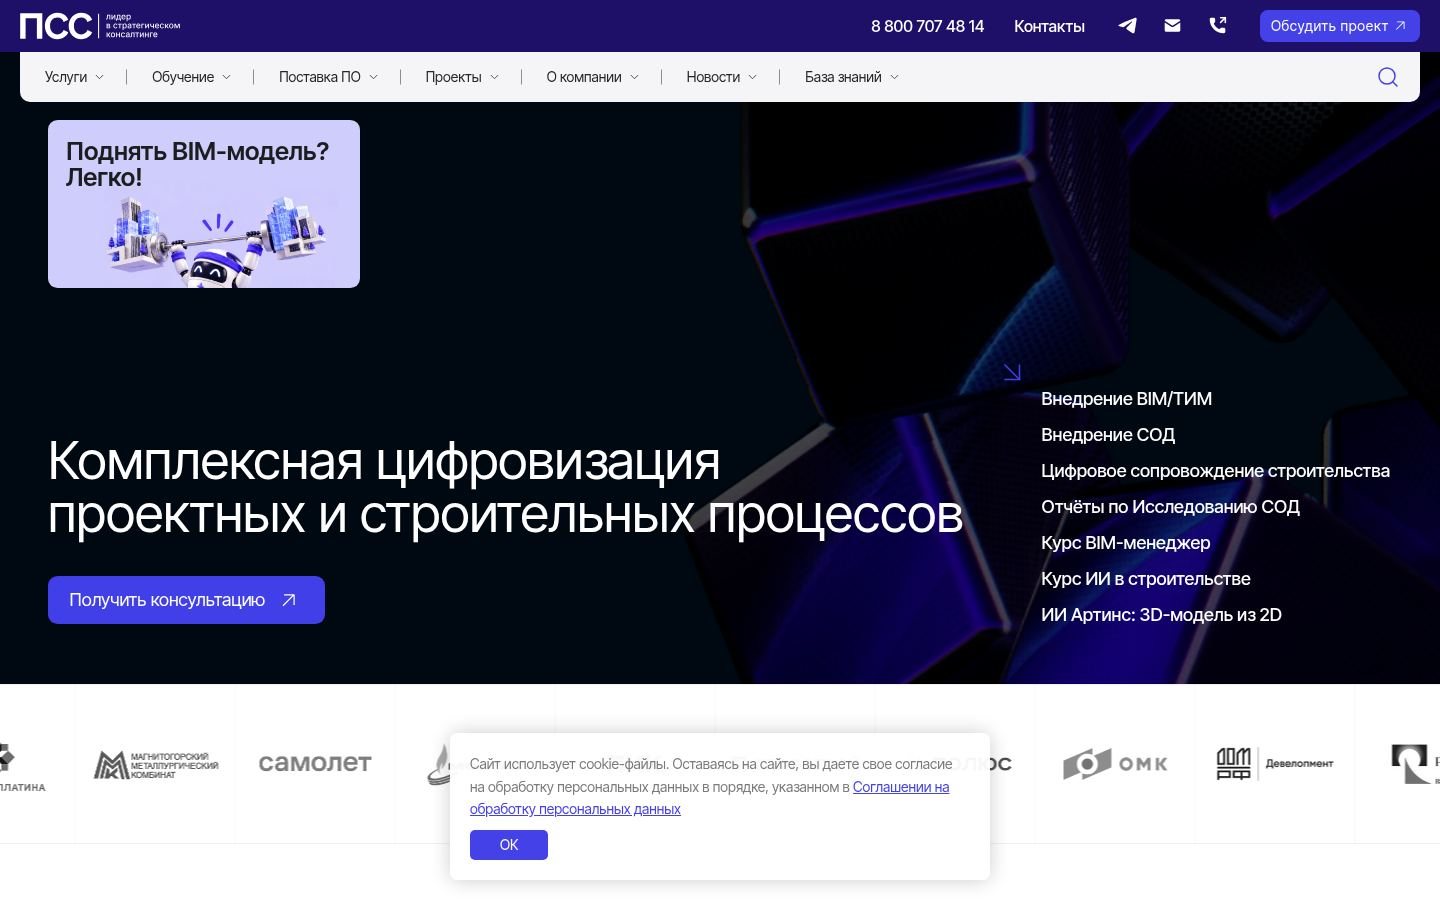Open Отчёты по Исследованию СОД link

(1170, 507)
